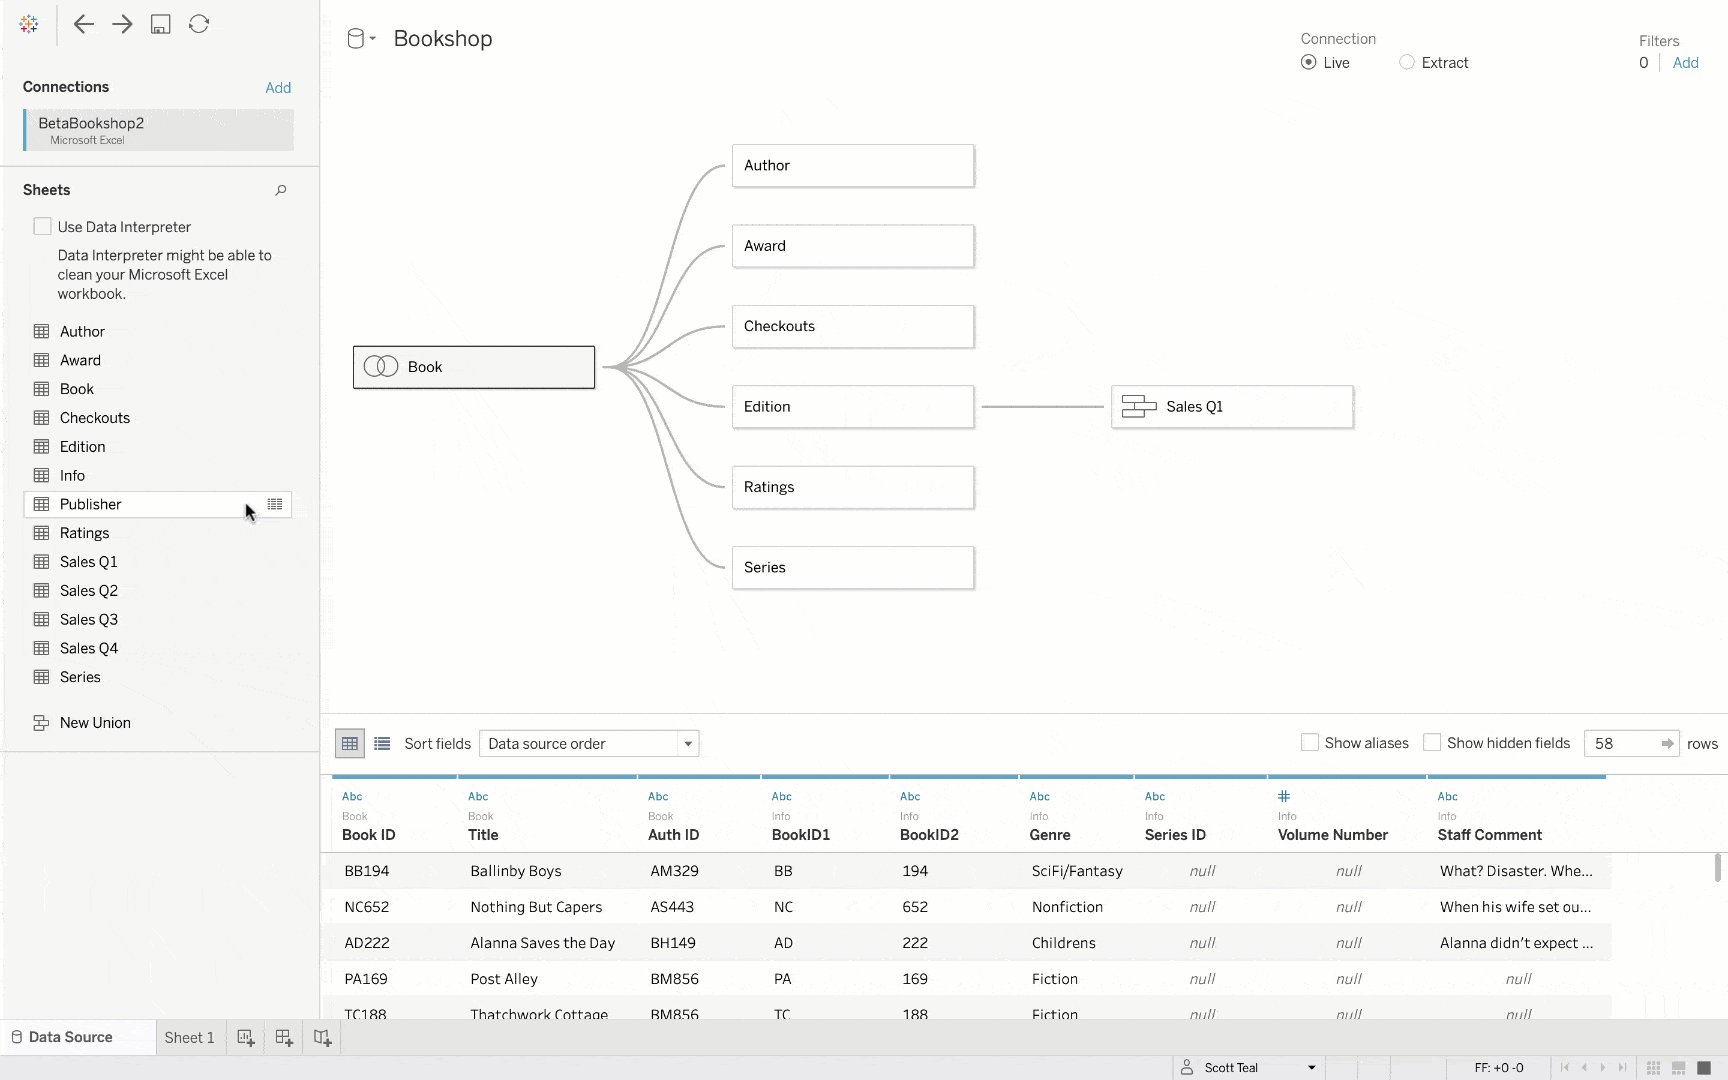This screenshot has width=1728, height=1080.
Task: Select the Award table on canvas
Action: click(853, 246)
